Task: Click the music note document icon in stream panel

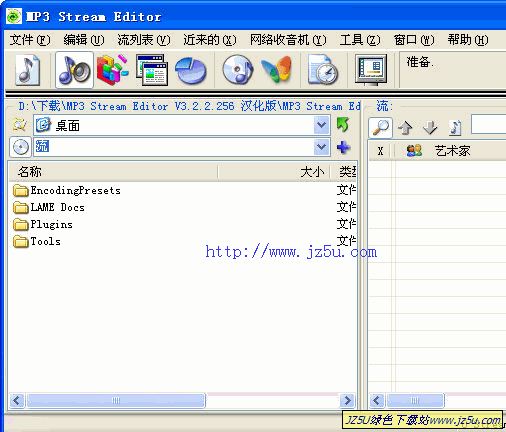Action: 455,127
